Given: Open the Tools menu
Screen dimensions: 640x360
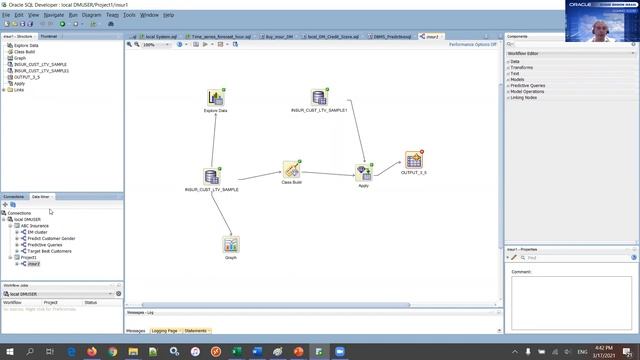Looking at the screenshot, I should tap(129, 15).
